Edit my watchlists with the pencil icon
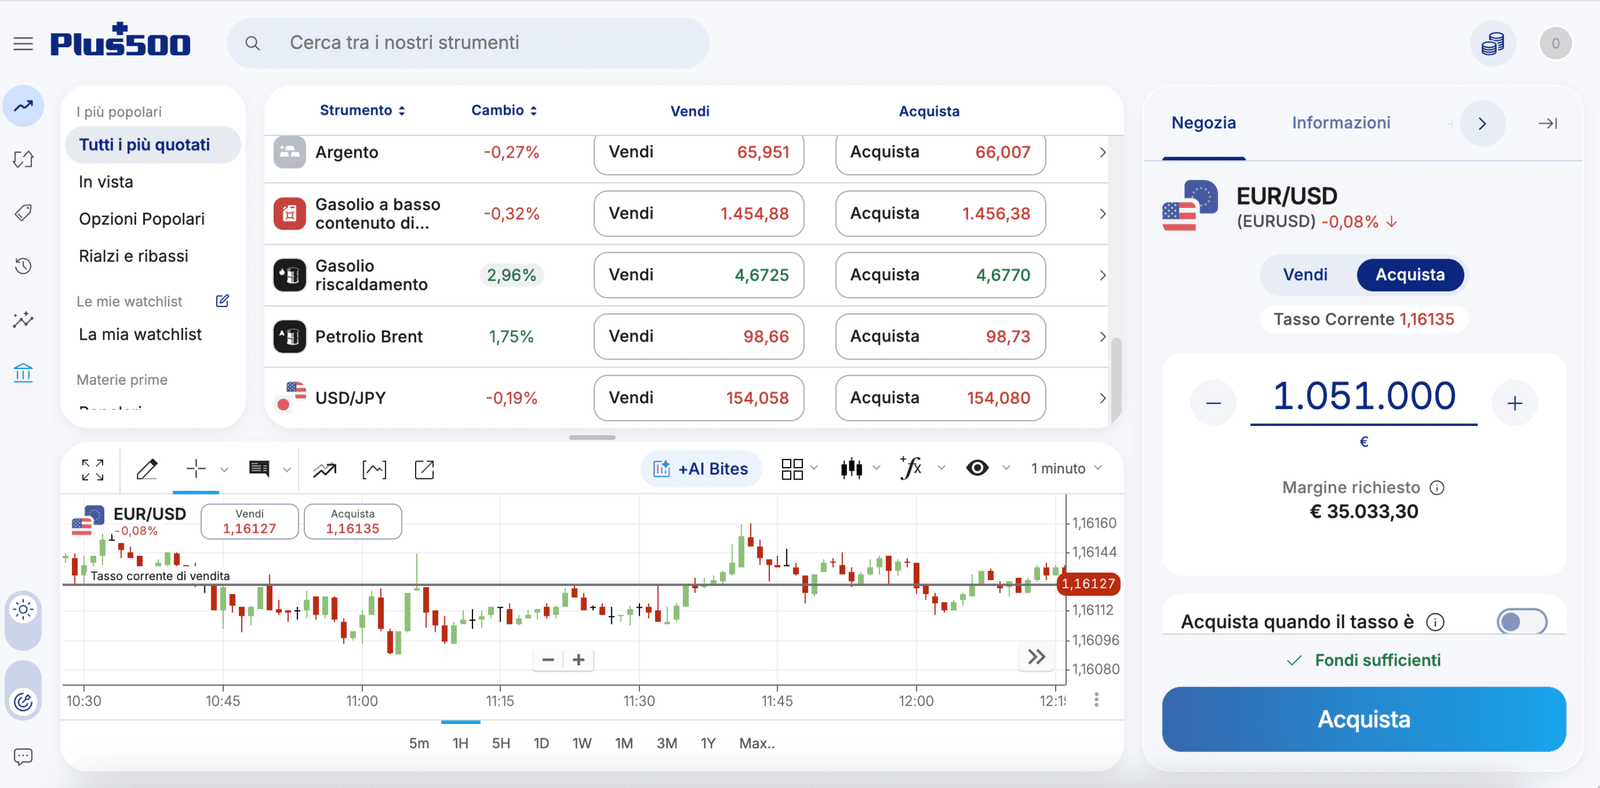1600x788 pixels. (222, 301)
